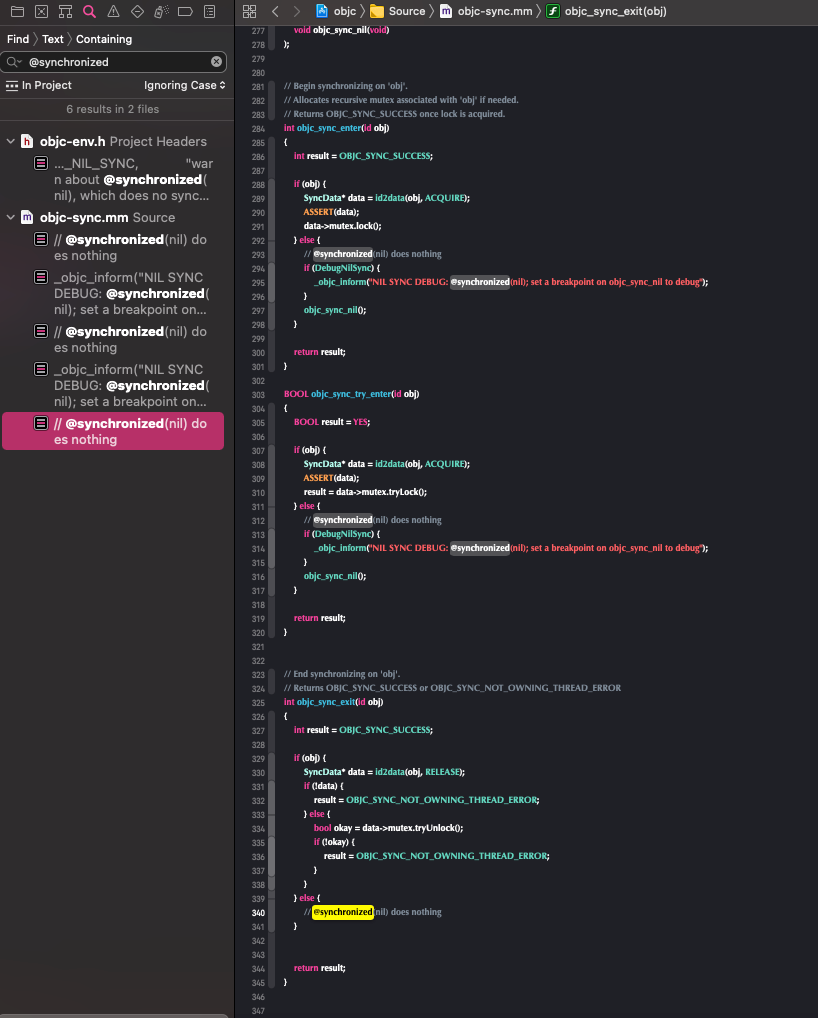The height and width of the screenshot is (1018, 818).
Task: Open the Source folder jump bar item
Action: tap(397, 11)
